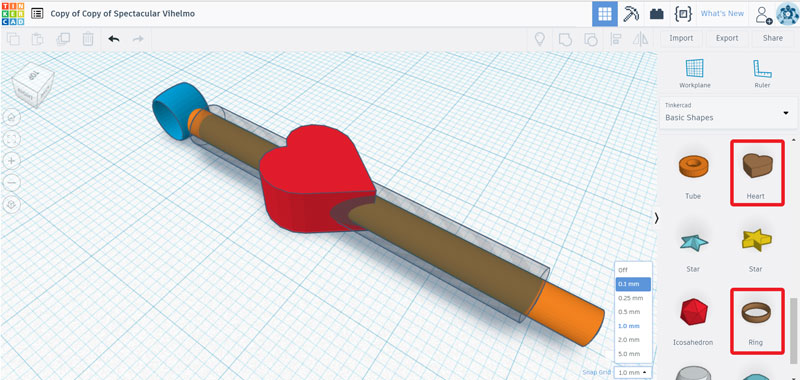Click the Fit all in view icon
This screenshot has height=380, width=800.
click(x=12, y=139)
